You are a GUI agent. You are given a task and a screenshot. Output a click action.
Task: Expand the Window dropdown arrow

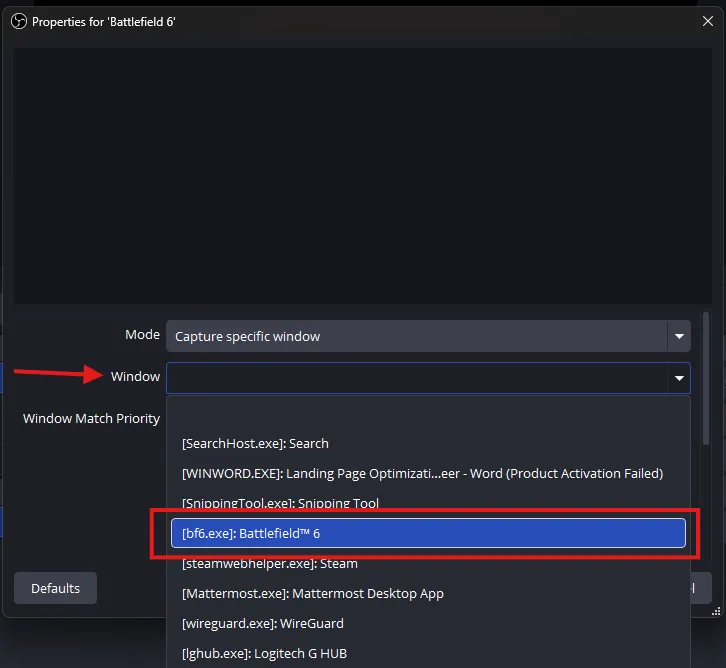tap(679, 378)
